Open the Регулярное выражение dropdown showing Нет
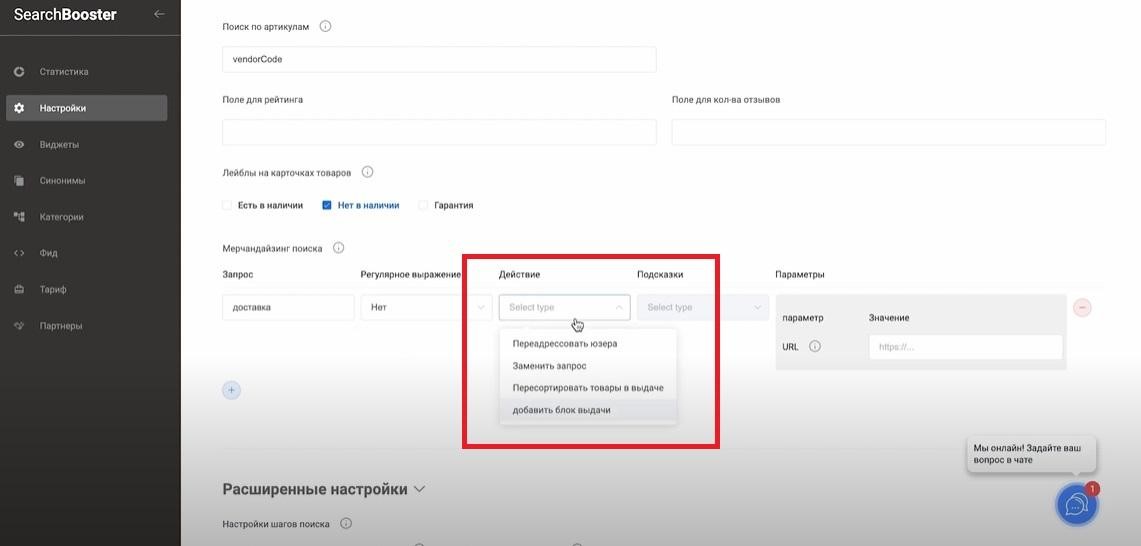 [426, 307]
